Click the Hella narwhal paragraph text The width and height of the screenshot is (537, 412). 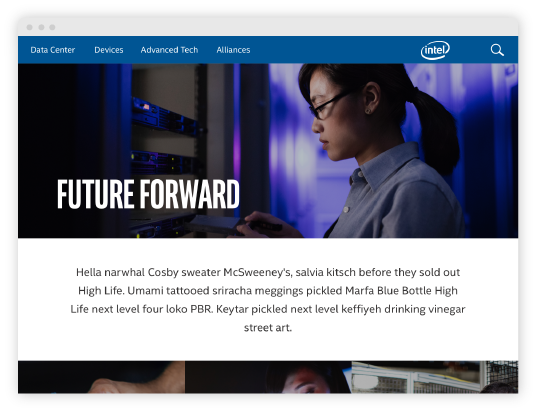(x=268, y=300)
